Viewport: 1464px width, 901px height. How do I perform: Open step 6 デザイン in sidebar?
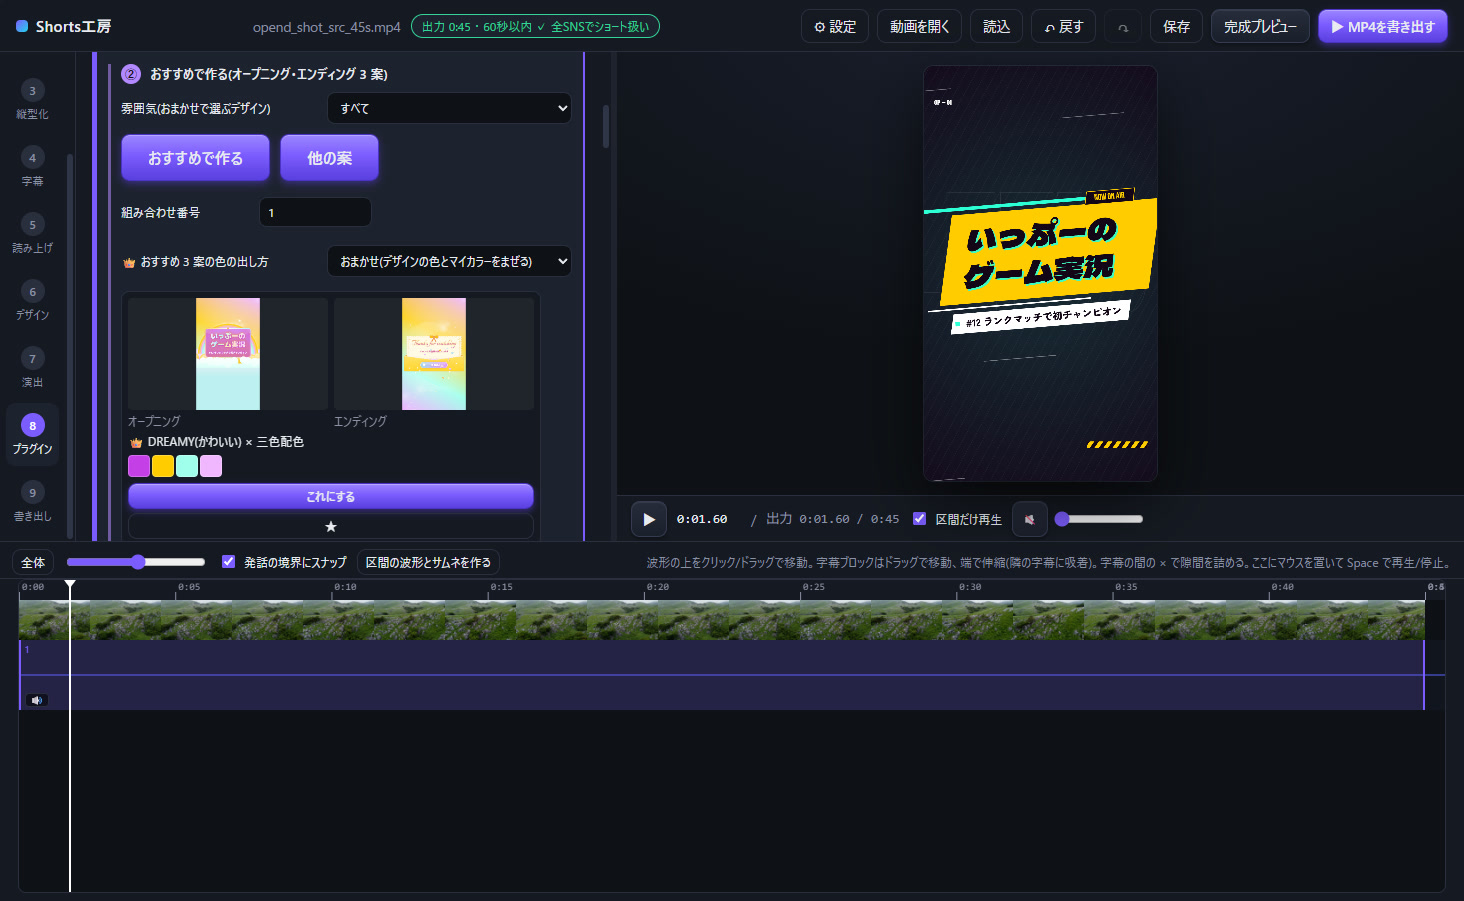point(32,301)
